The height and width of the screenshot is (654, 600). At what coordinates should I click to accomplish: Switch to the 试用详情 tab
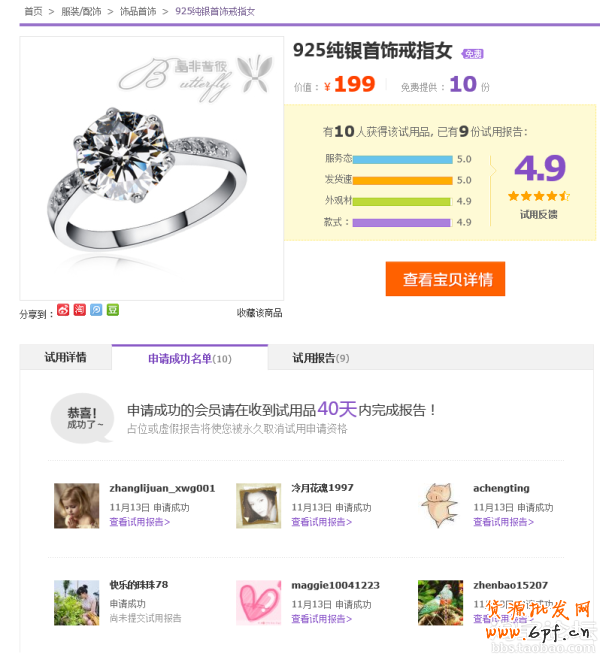tap(65, 357)
